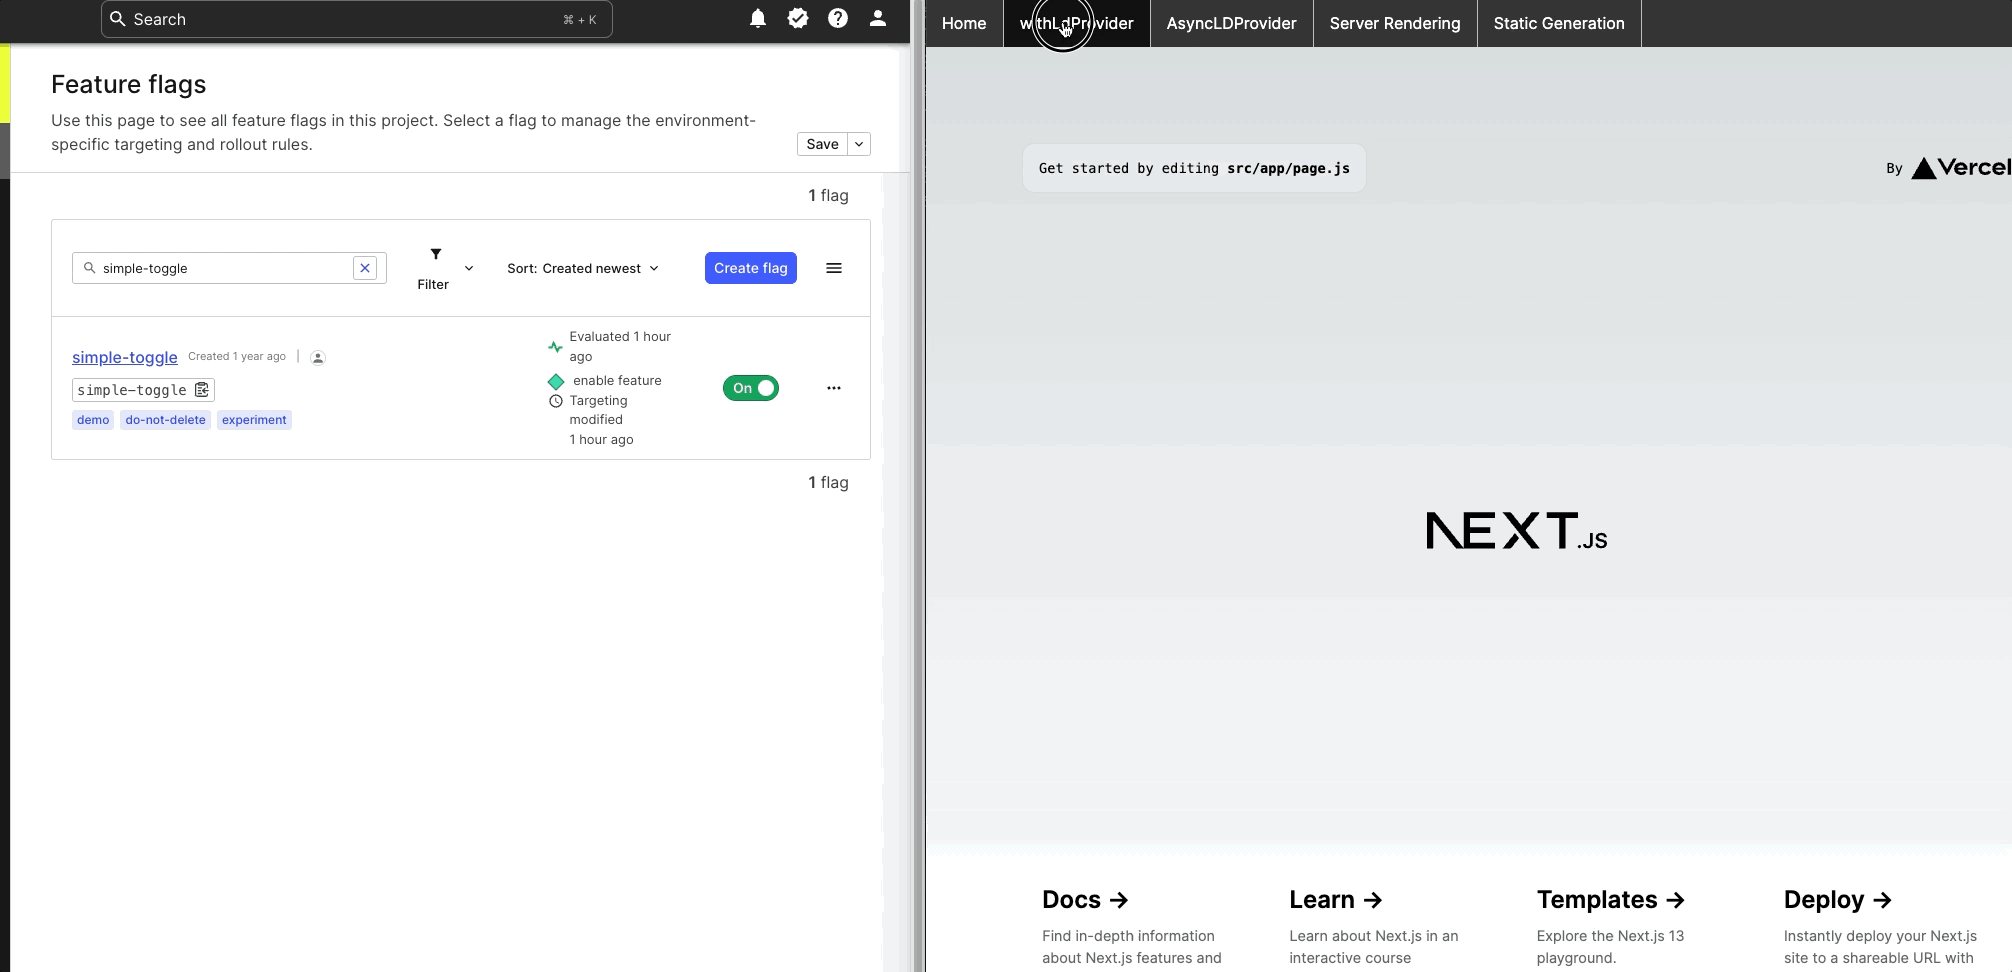Open simple-toggle three-dot overflow menu

834,388
